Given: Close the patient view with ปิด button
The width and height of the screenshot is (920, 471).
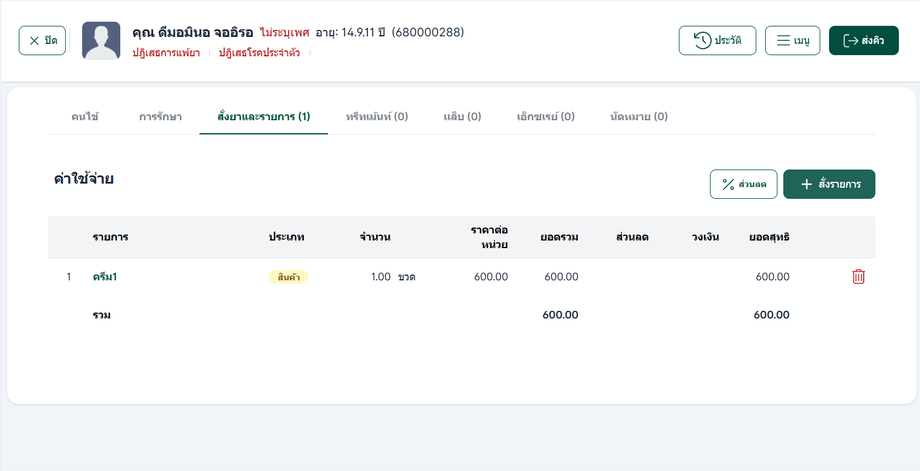Looking at the screenshot, I should pos(42,40).
